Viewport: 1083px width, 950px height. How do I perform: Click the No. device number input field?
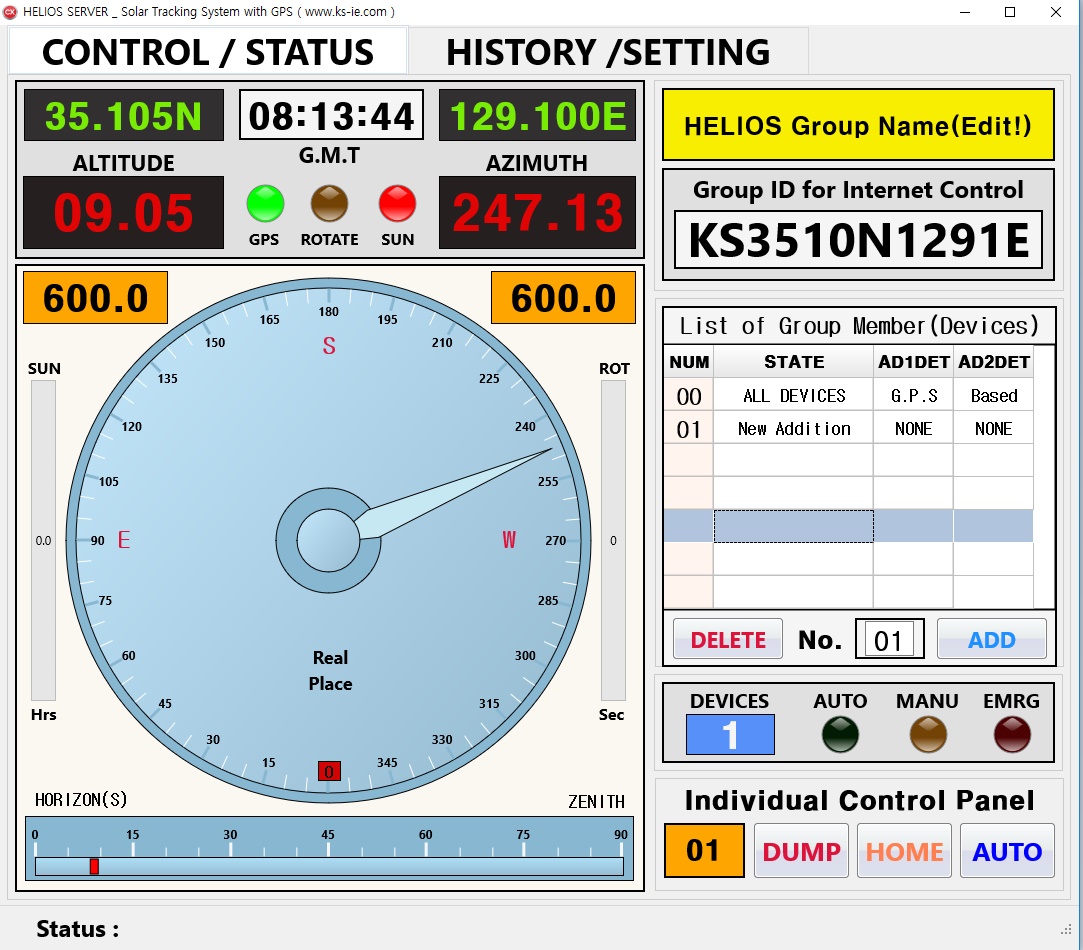890,639
